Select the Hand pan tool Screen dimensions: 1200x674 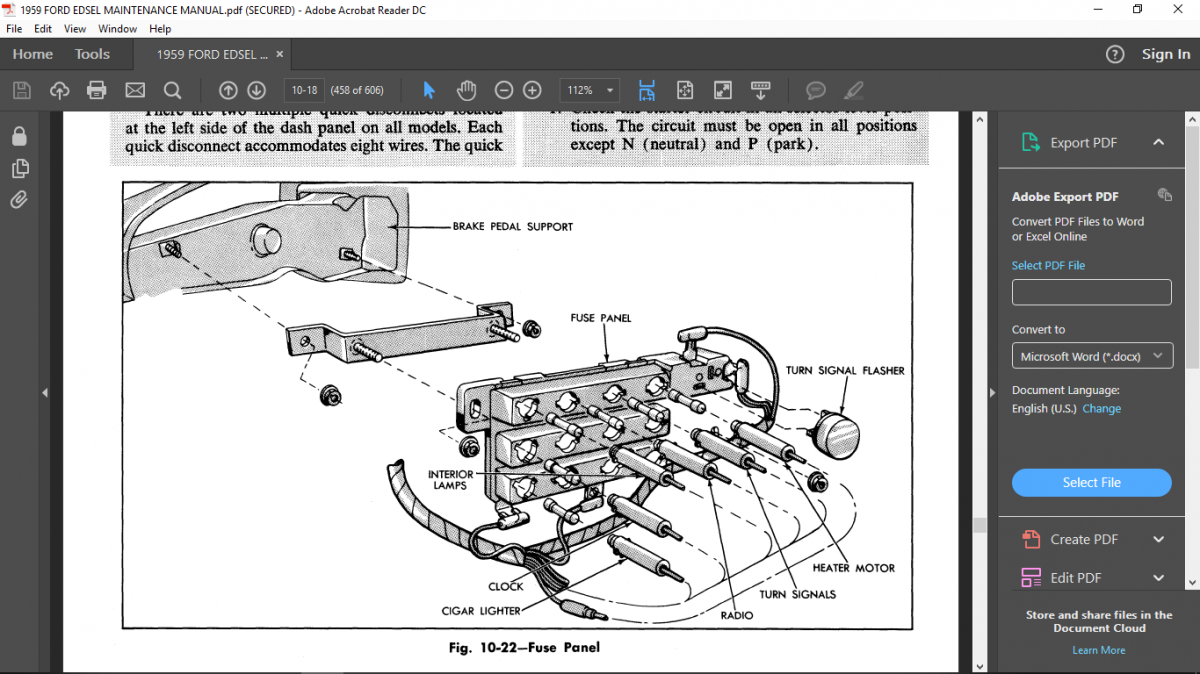(x=466, y=90)
